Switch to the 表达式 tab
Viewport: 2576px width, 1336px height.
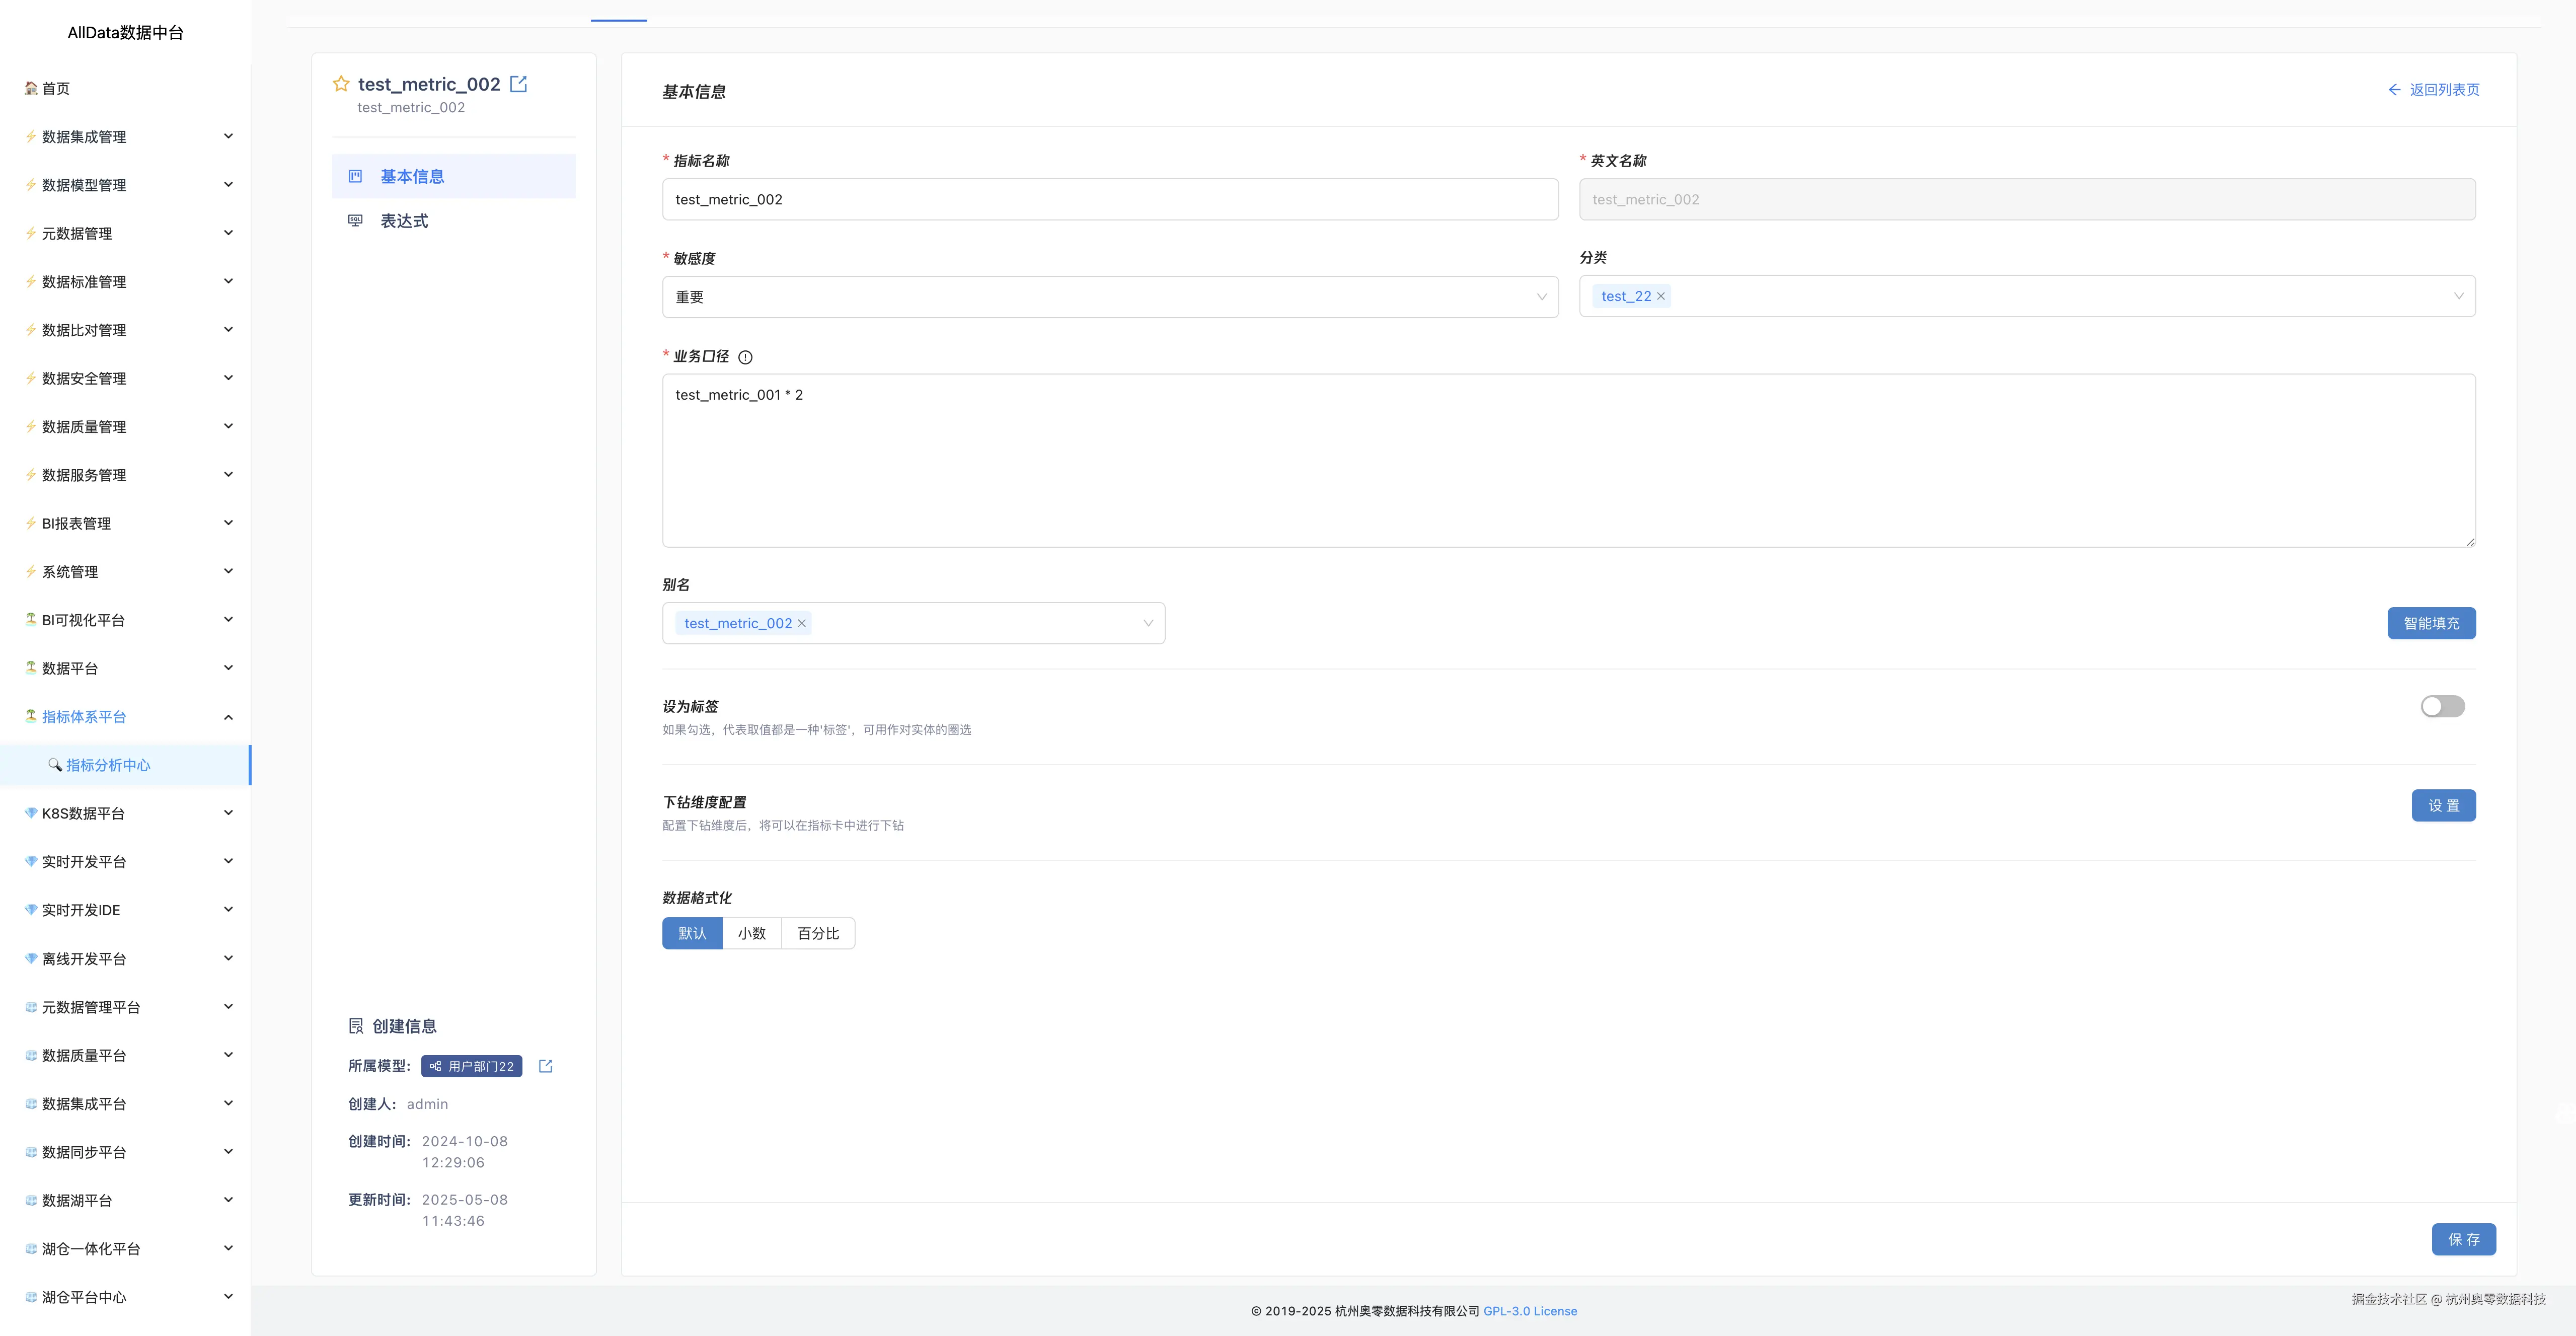[404, 221]
